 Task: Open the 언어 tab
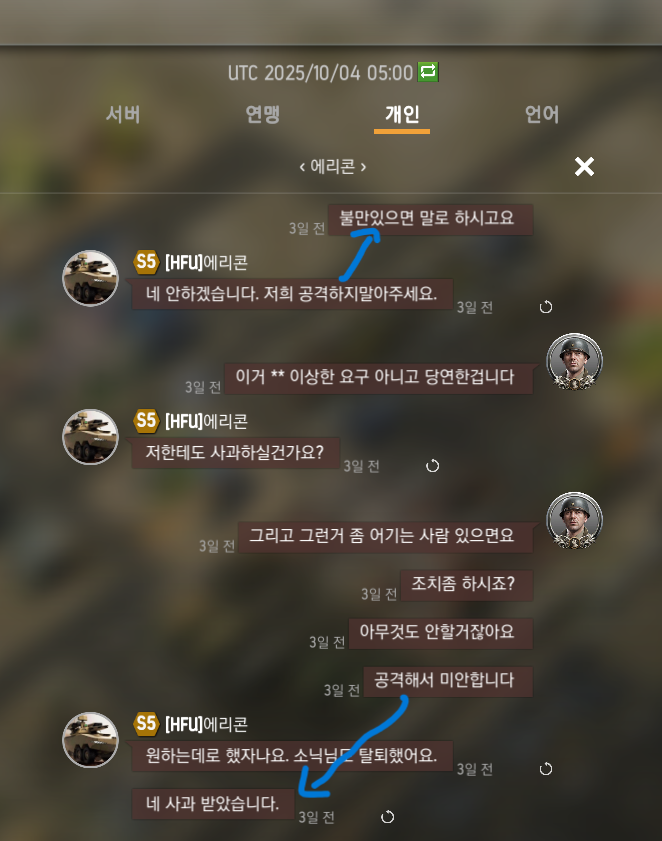tap(542, 114)
